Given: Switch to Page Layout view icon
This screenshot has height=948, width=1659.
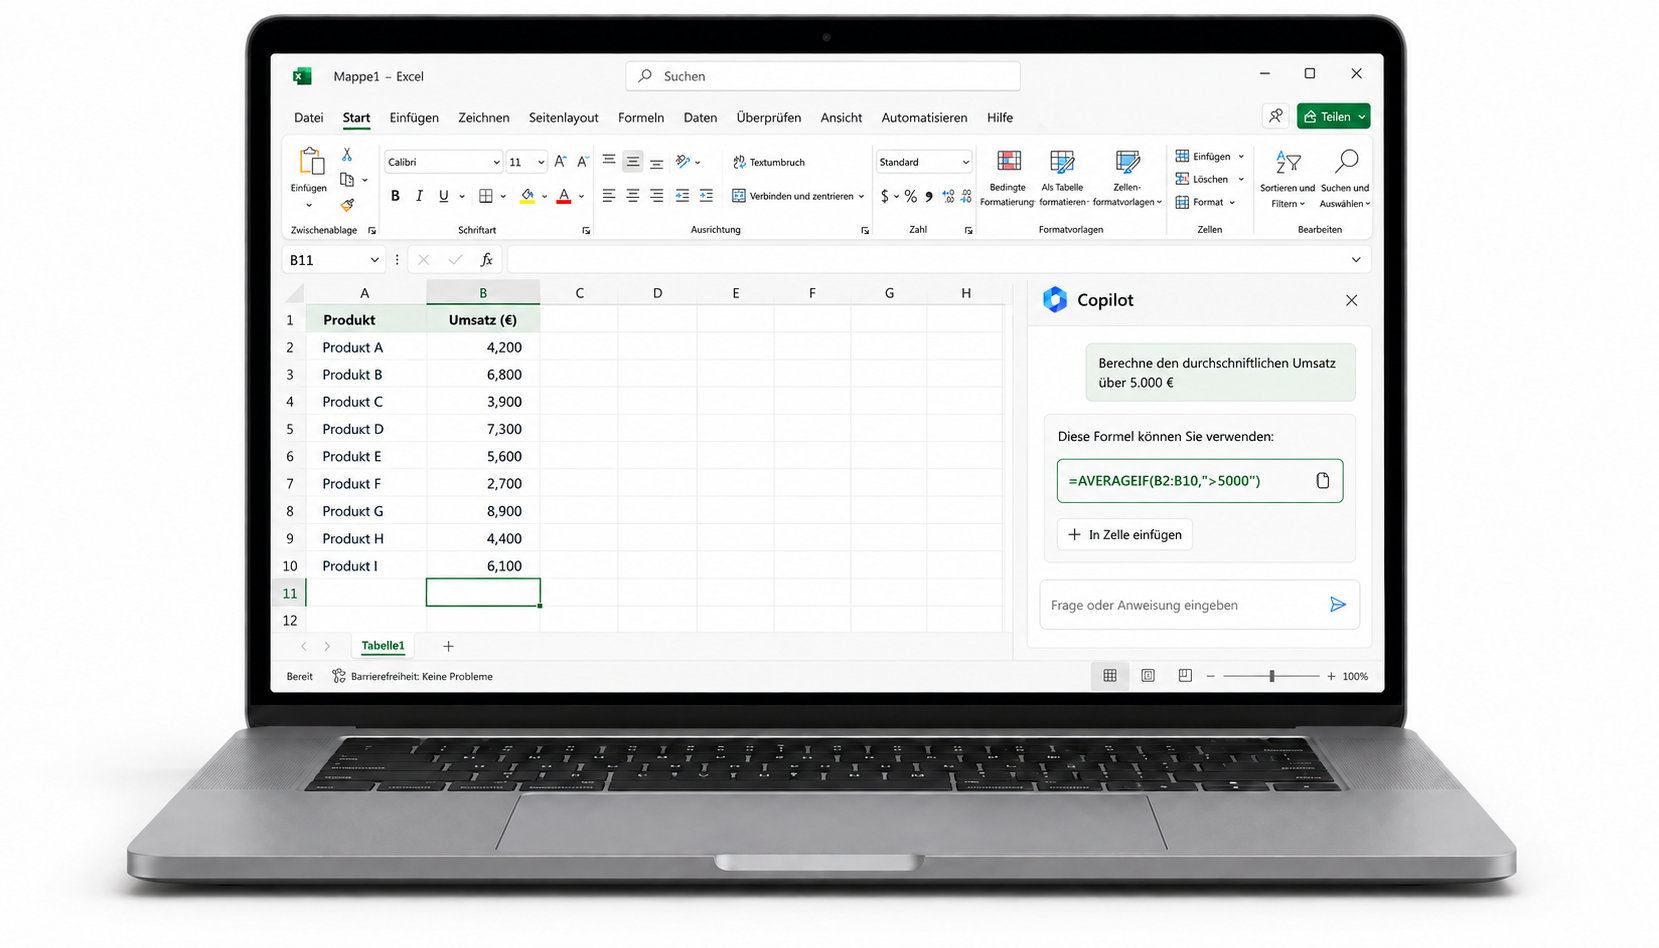Looking at the screenshot, I should click(1148, 676).
